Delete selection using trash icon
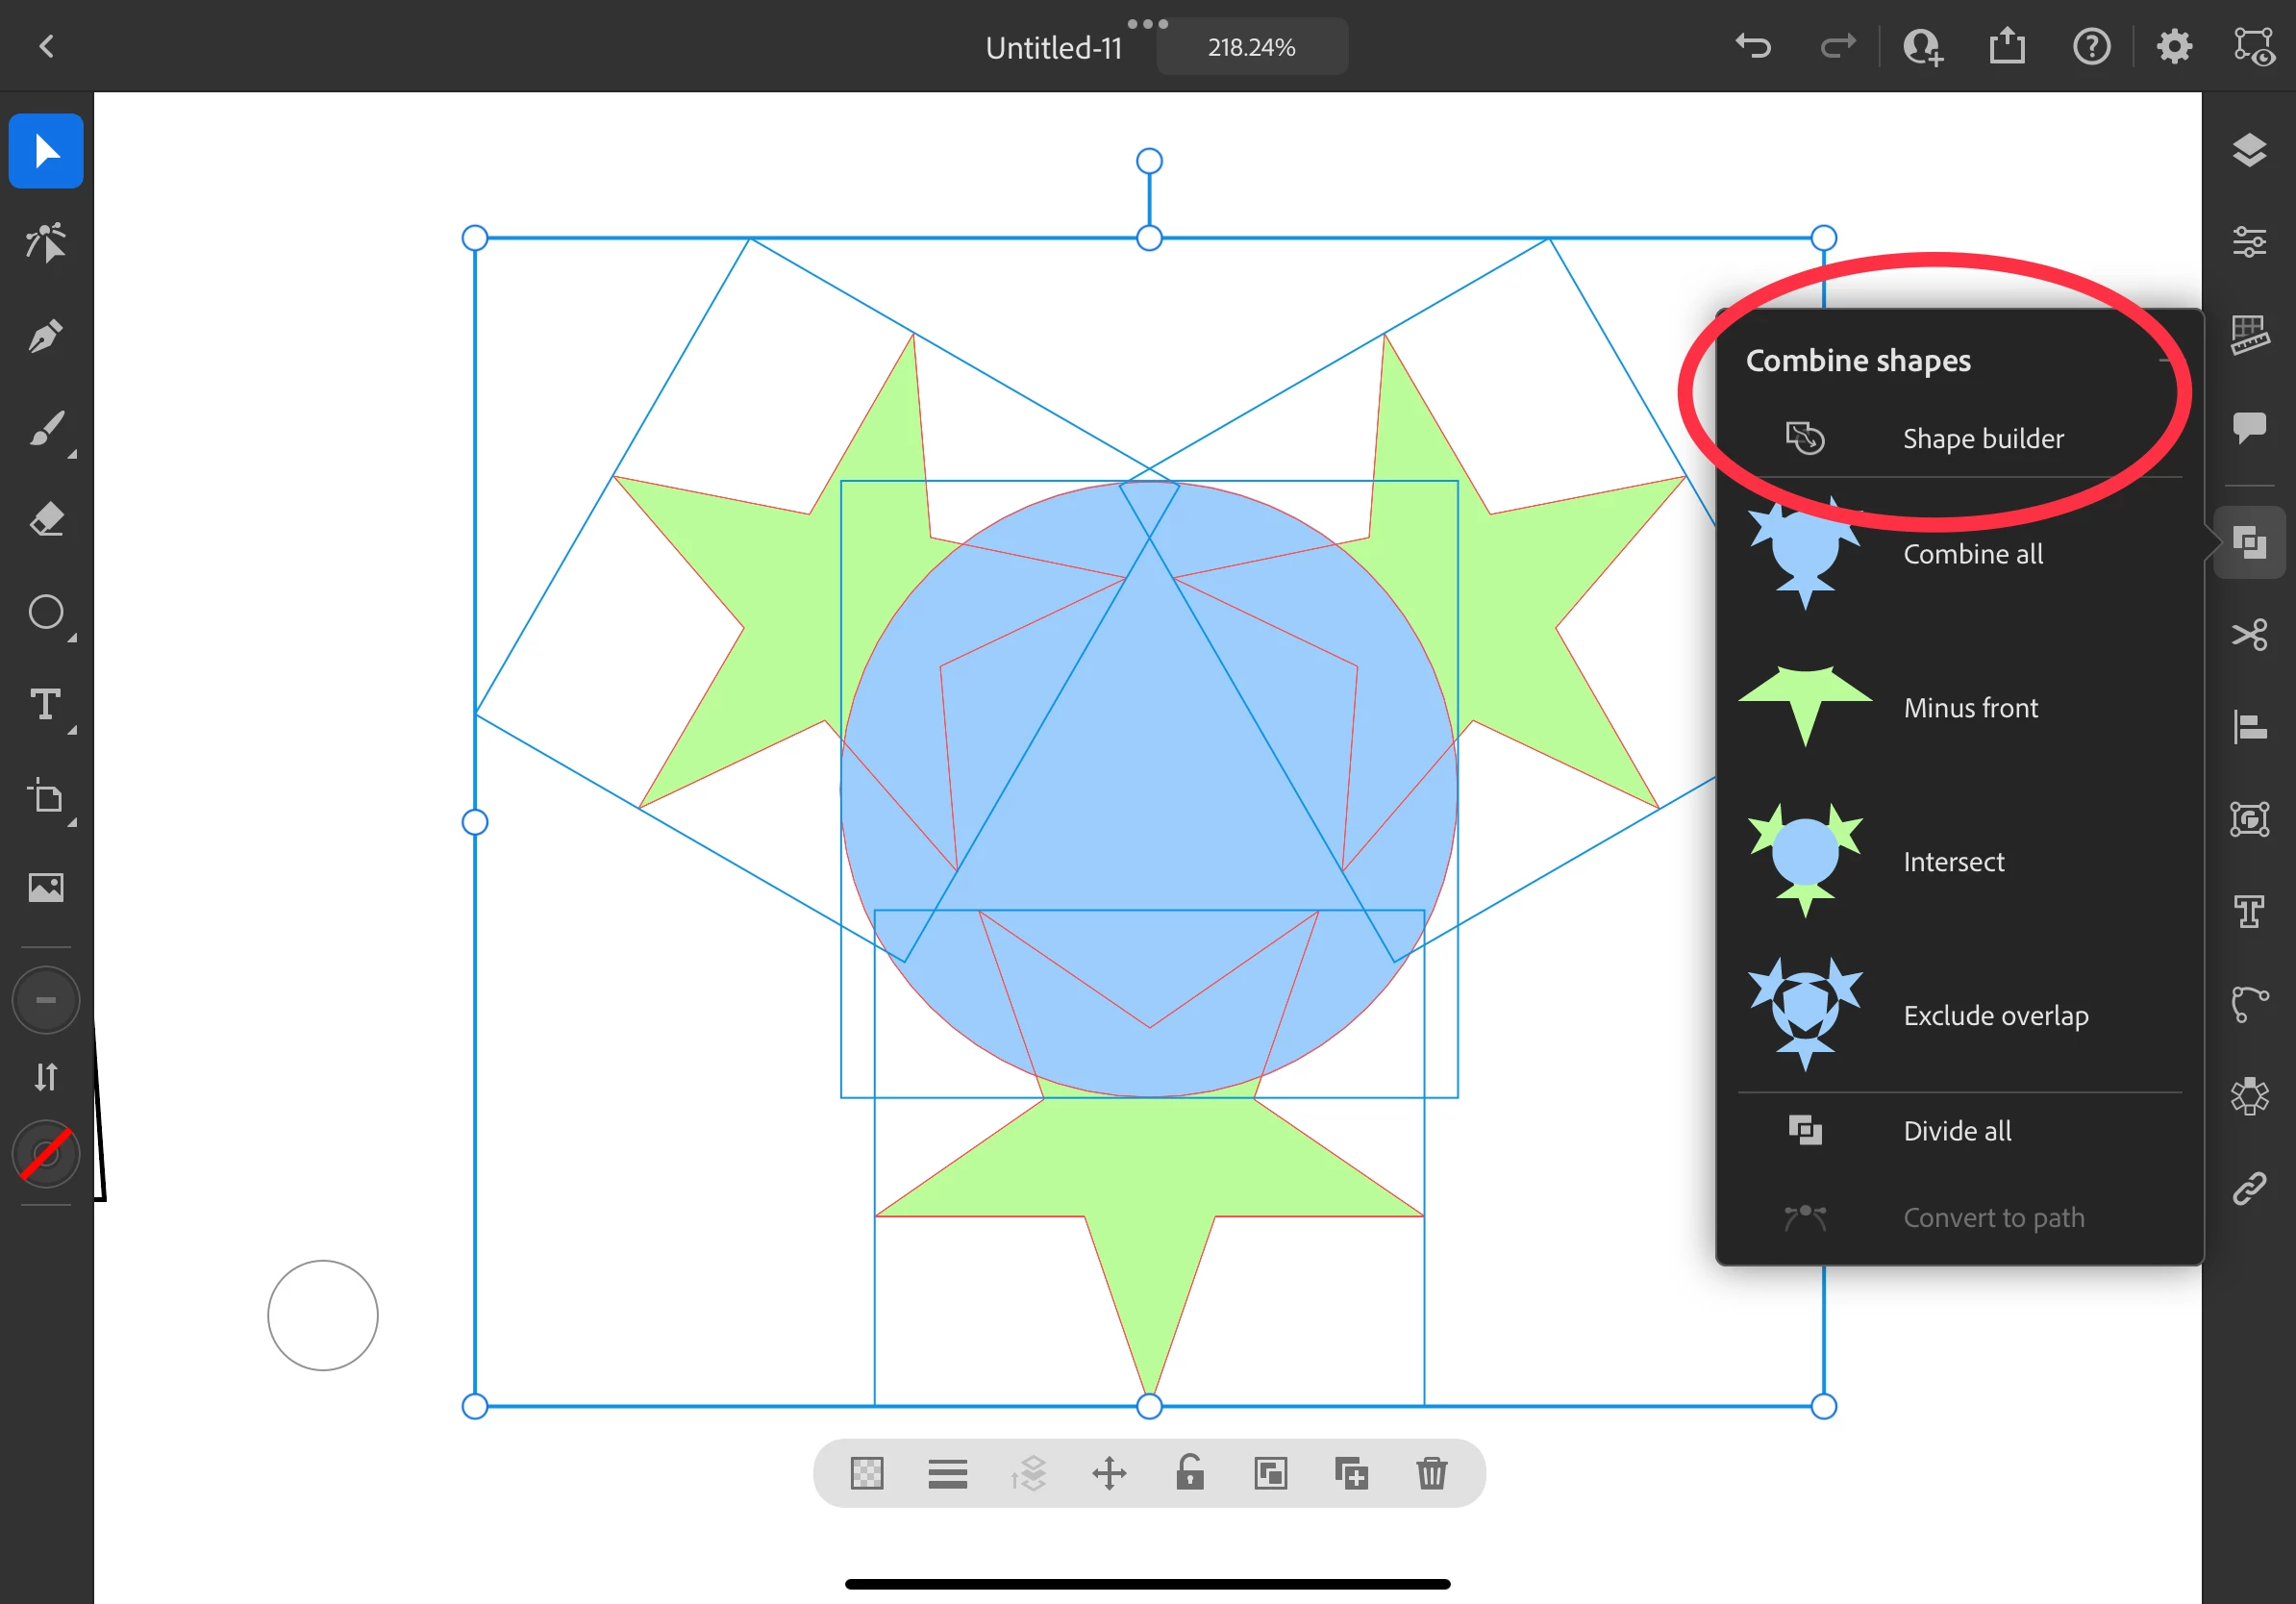The height and width of the screenshot is (1604, 2296). click(1431, 1473)
